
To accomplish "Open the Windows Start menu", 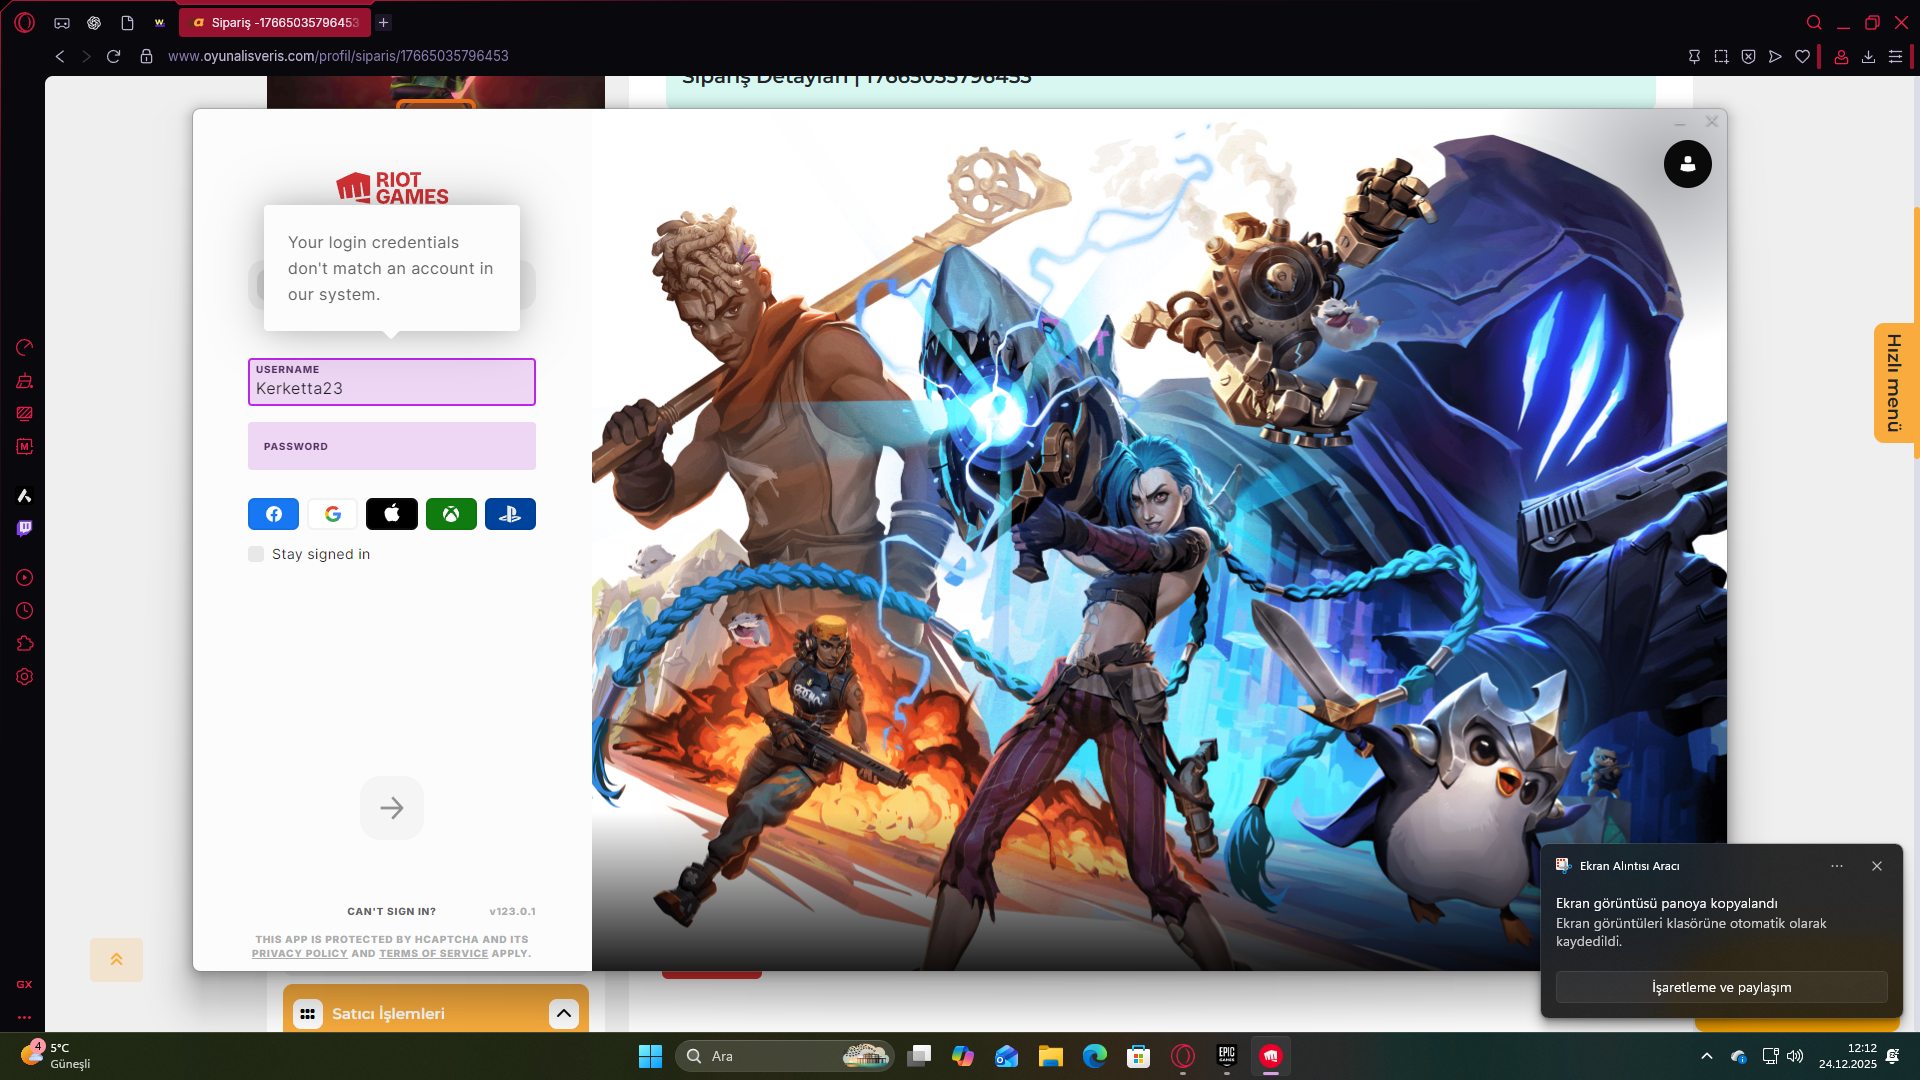I will (650, 1056).
